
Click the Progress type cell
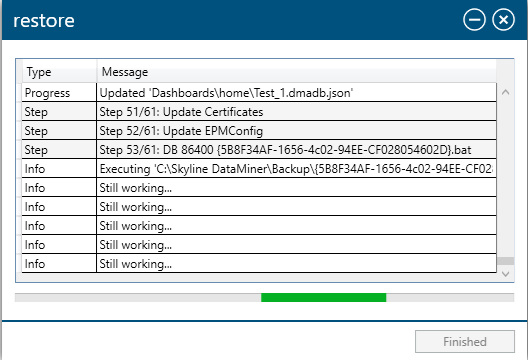pyautogui.click(x=59, y=93)
